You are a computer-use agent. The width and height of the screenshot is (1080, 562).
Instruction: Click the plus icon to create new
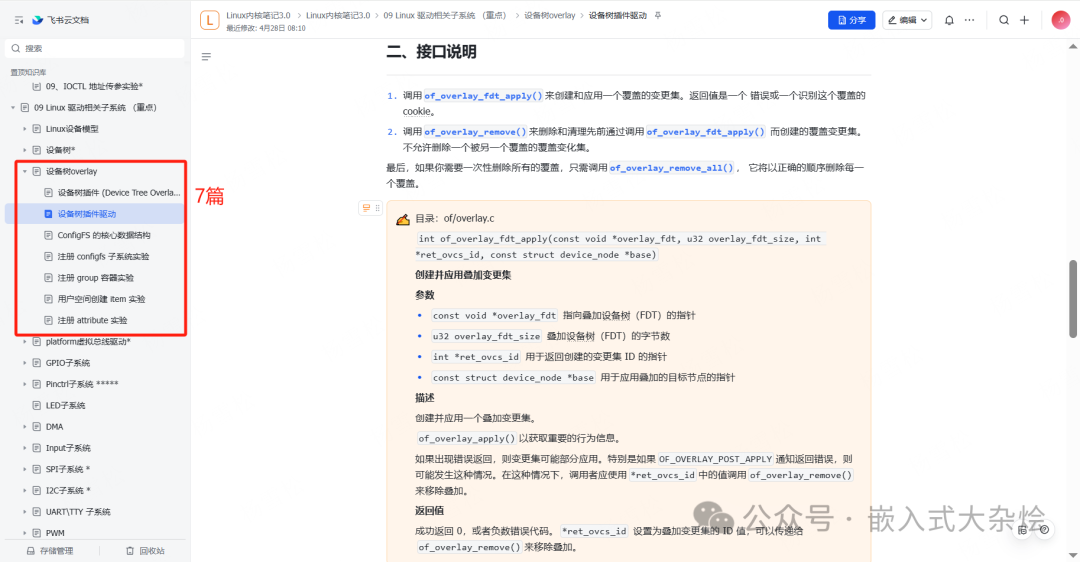tap(1024, 20)
